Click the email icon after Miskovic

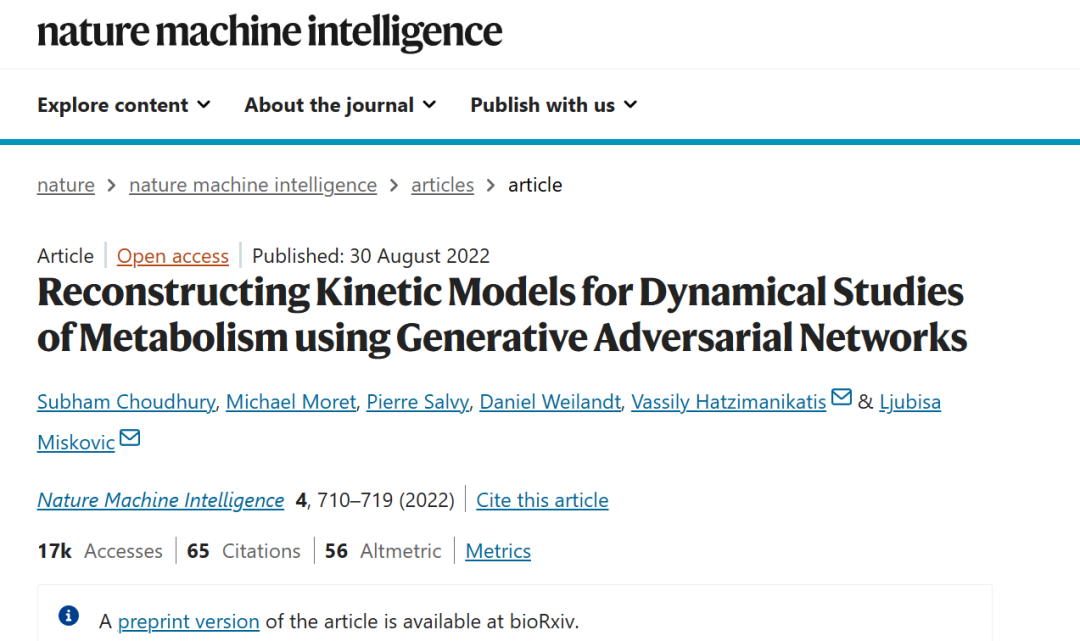(129, 439)
